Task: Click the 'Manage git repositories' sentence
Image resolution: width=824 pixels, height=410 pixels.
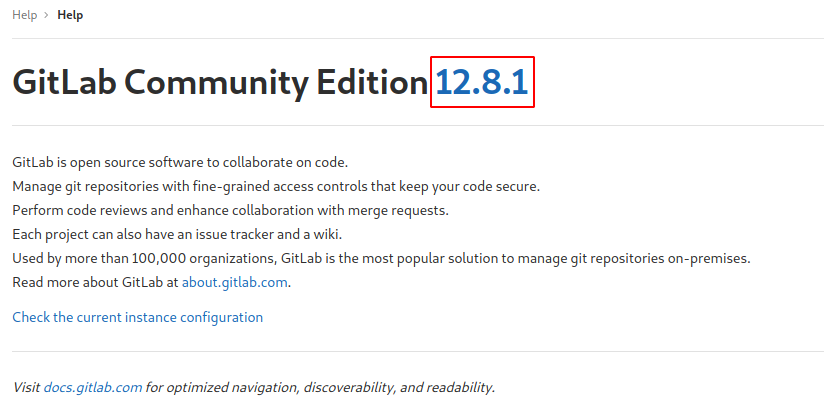Action: click(x=276, y=187)
